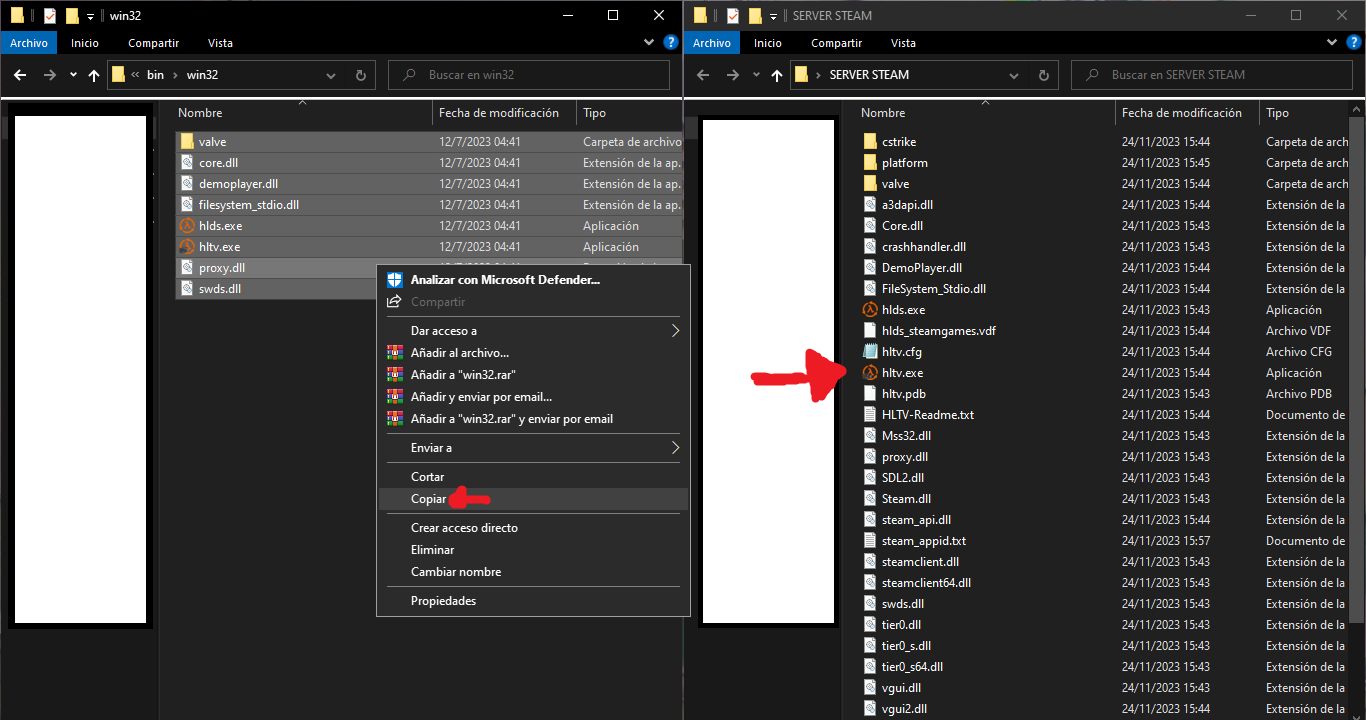This screenshot has width=1366, height=720.
Task: Open recent locations dropdown in SERVER STEAM
Action: point(756,75)
